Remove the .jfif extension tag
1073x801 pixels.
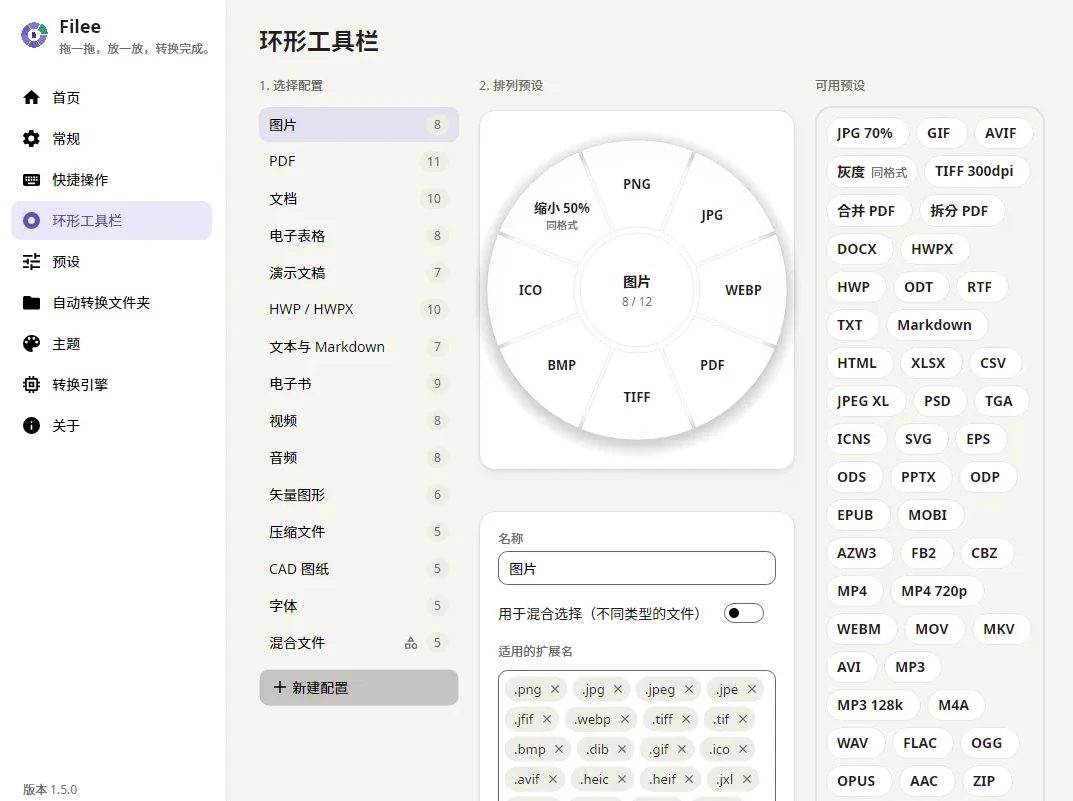tap(547, 719)
